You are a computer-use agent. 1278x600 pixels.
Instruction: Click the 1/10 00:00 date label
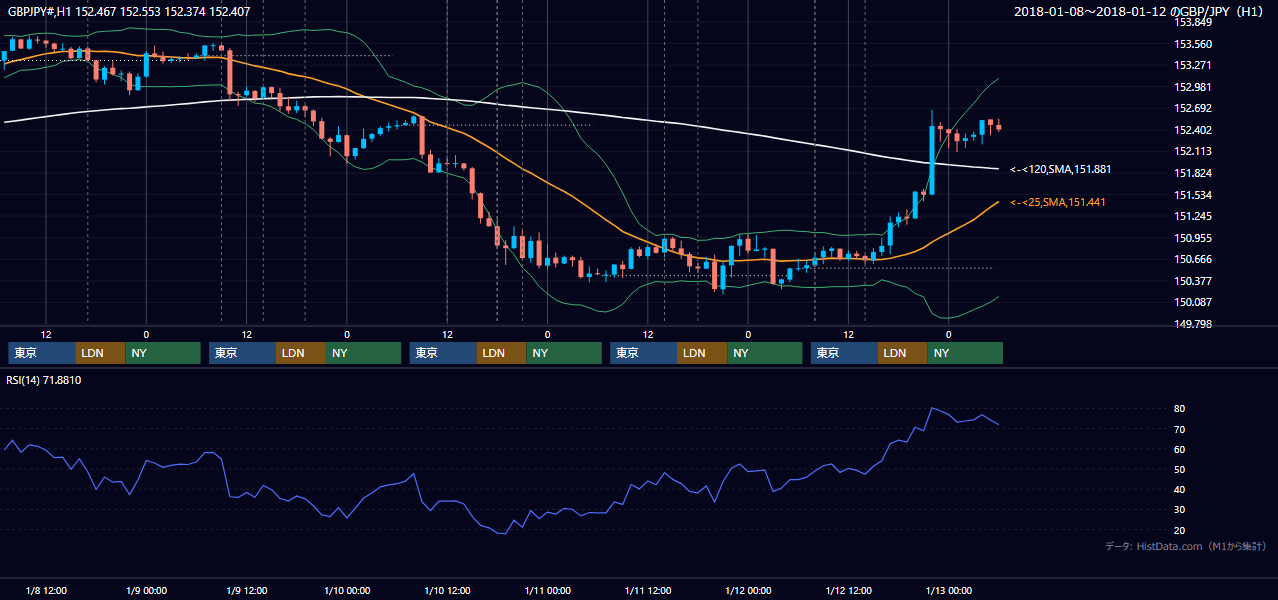coord(347,590)
